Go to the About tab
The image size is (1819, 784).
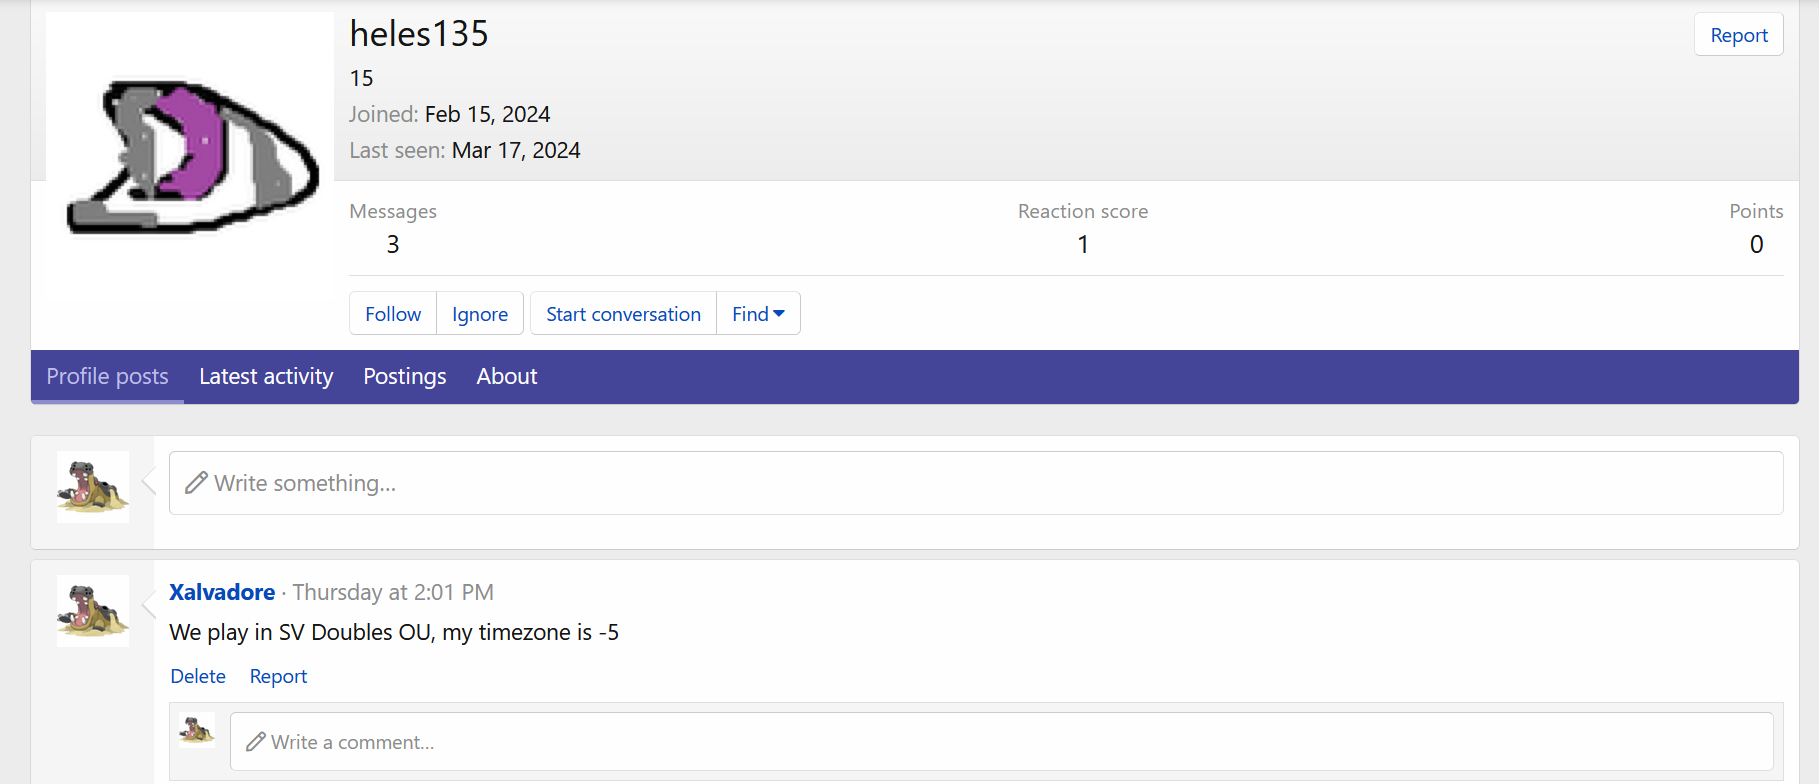(x=507, y=377)
